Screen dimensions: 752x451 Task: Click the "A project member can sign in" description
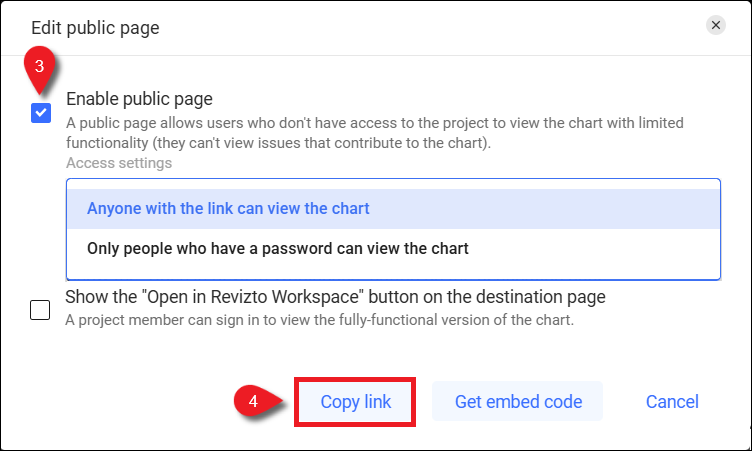(x=319, y=320)
